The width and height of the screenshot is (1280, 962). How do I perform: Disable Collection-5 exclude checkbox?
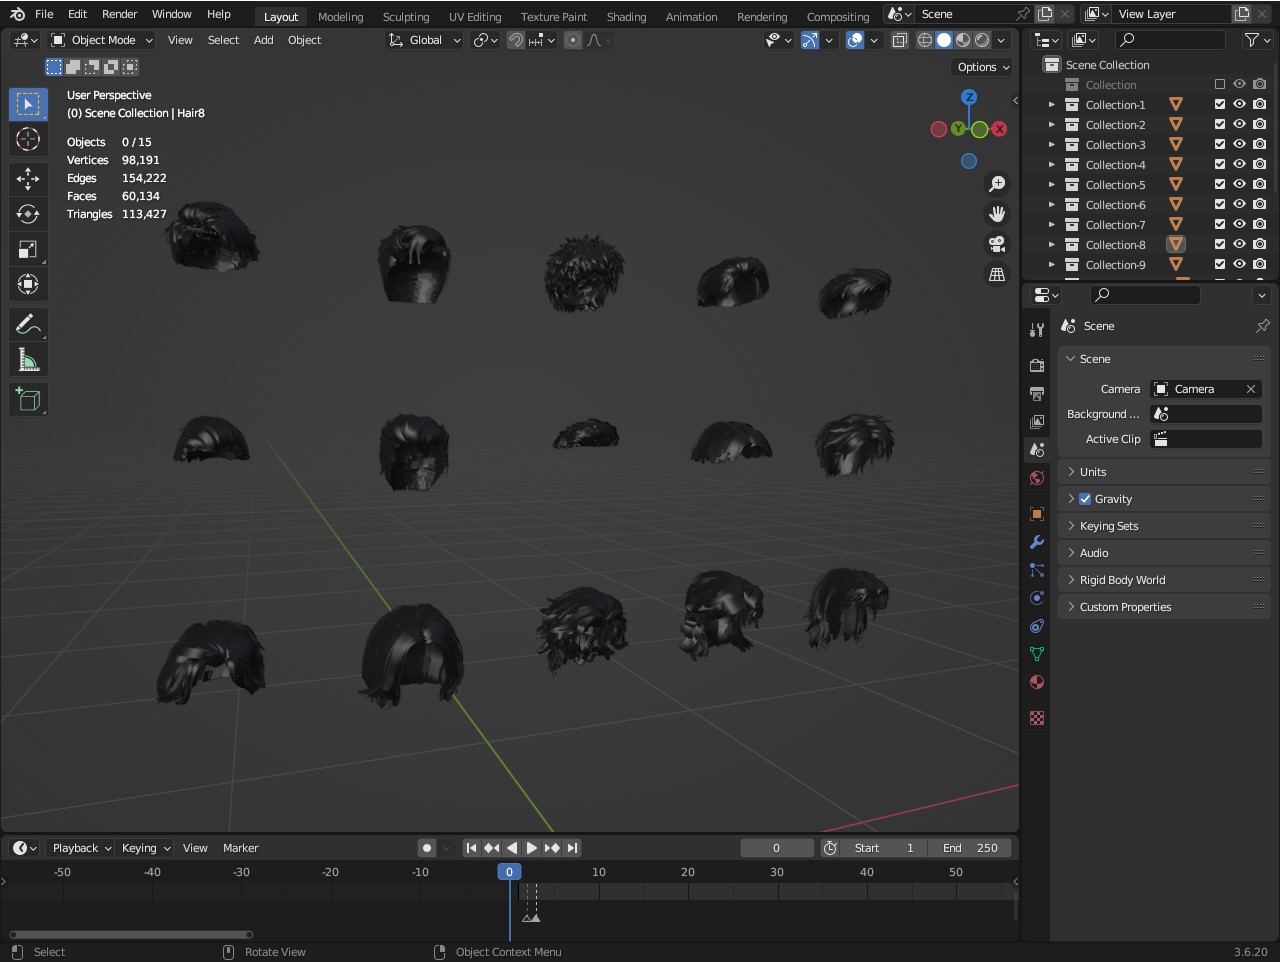coord(1220,184)
